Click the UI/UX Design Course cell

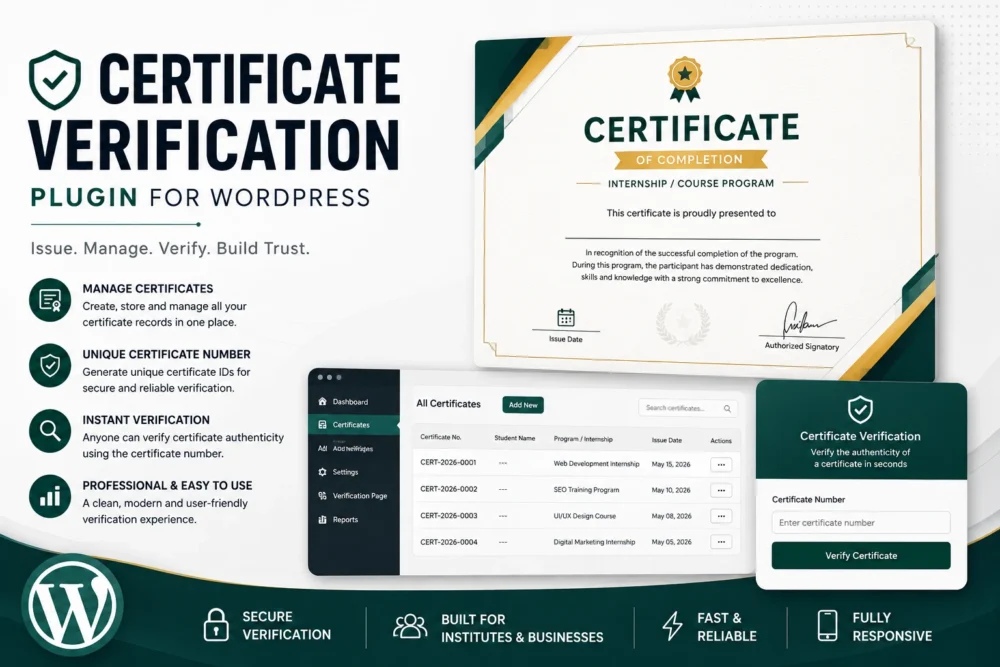point(585,516)
